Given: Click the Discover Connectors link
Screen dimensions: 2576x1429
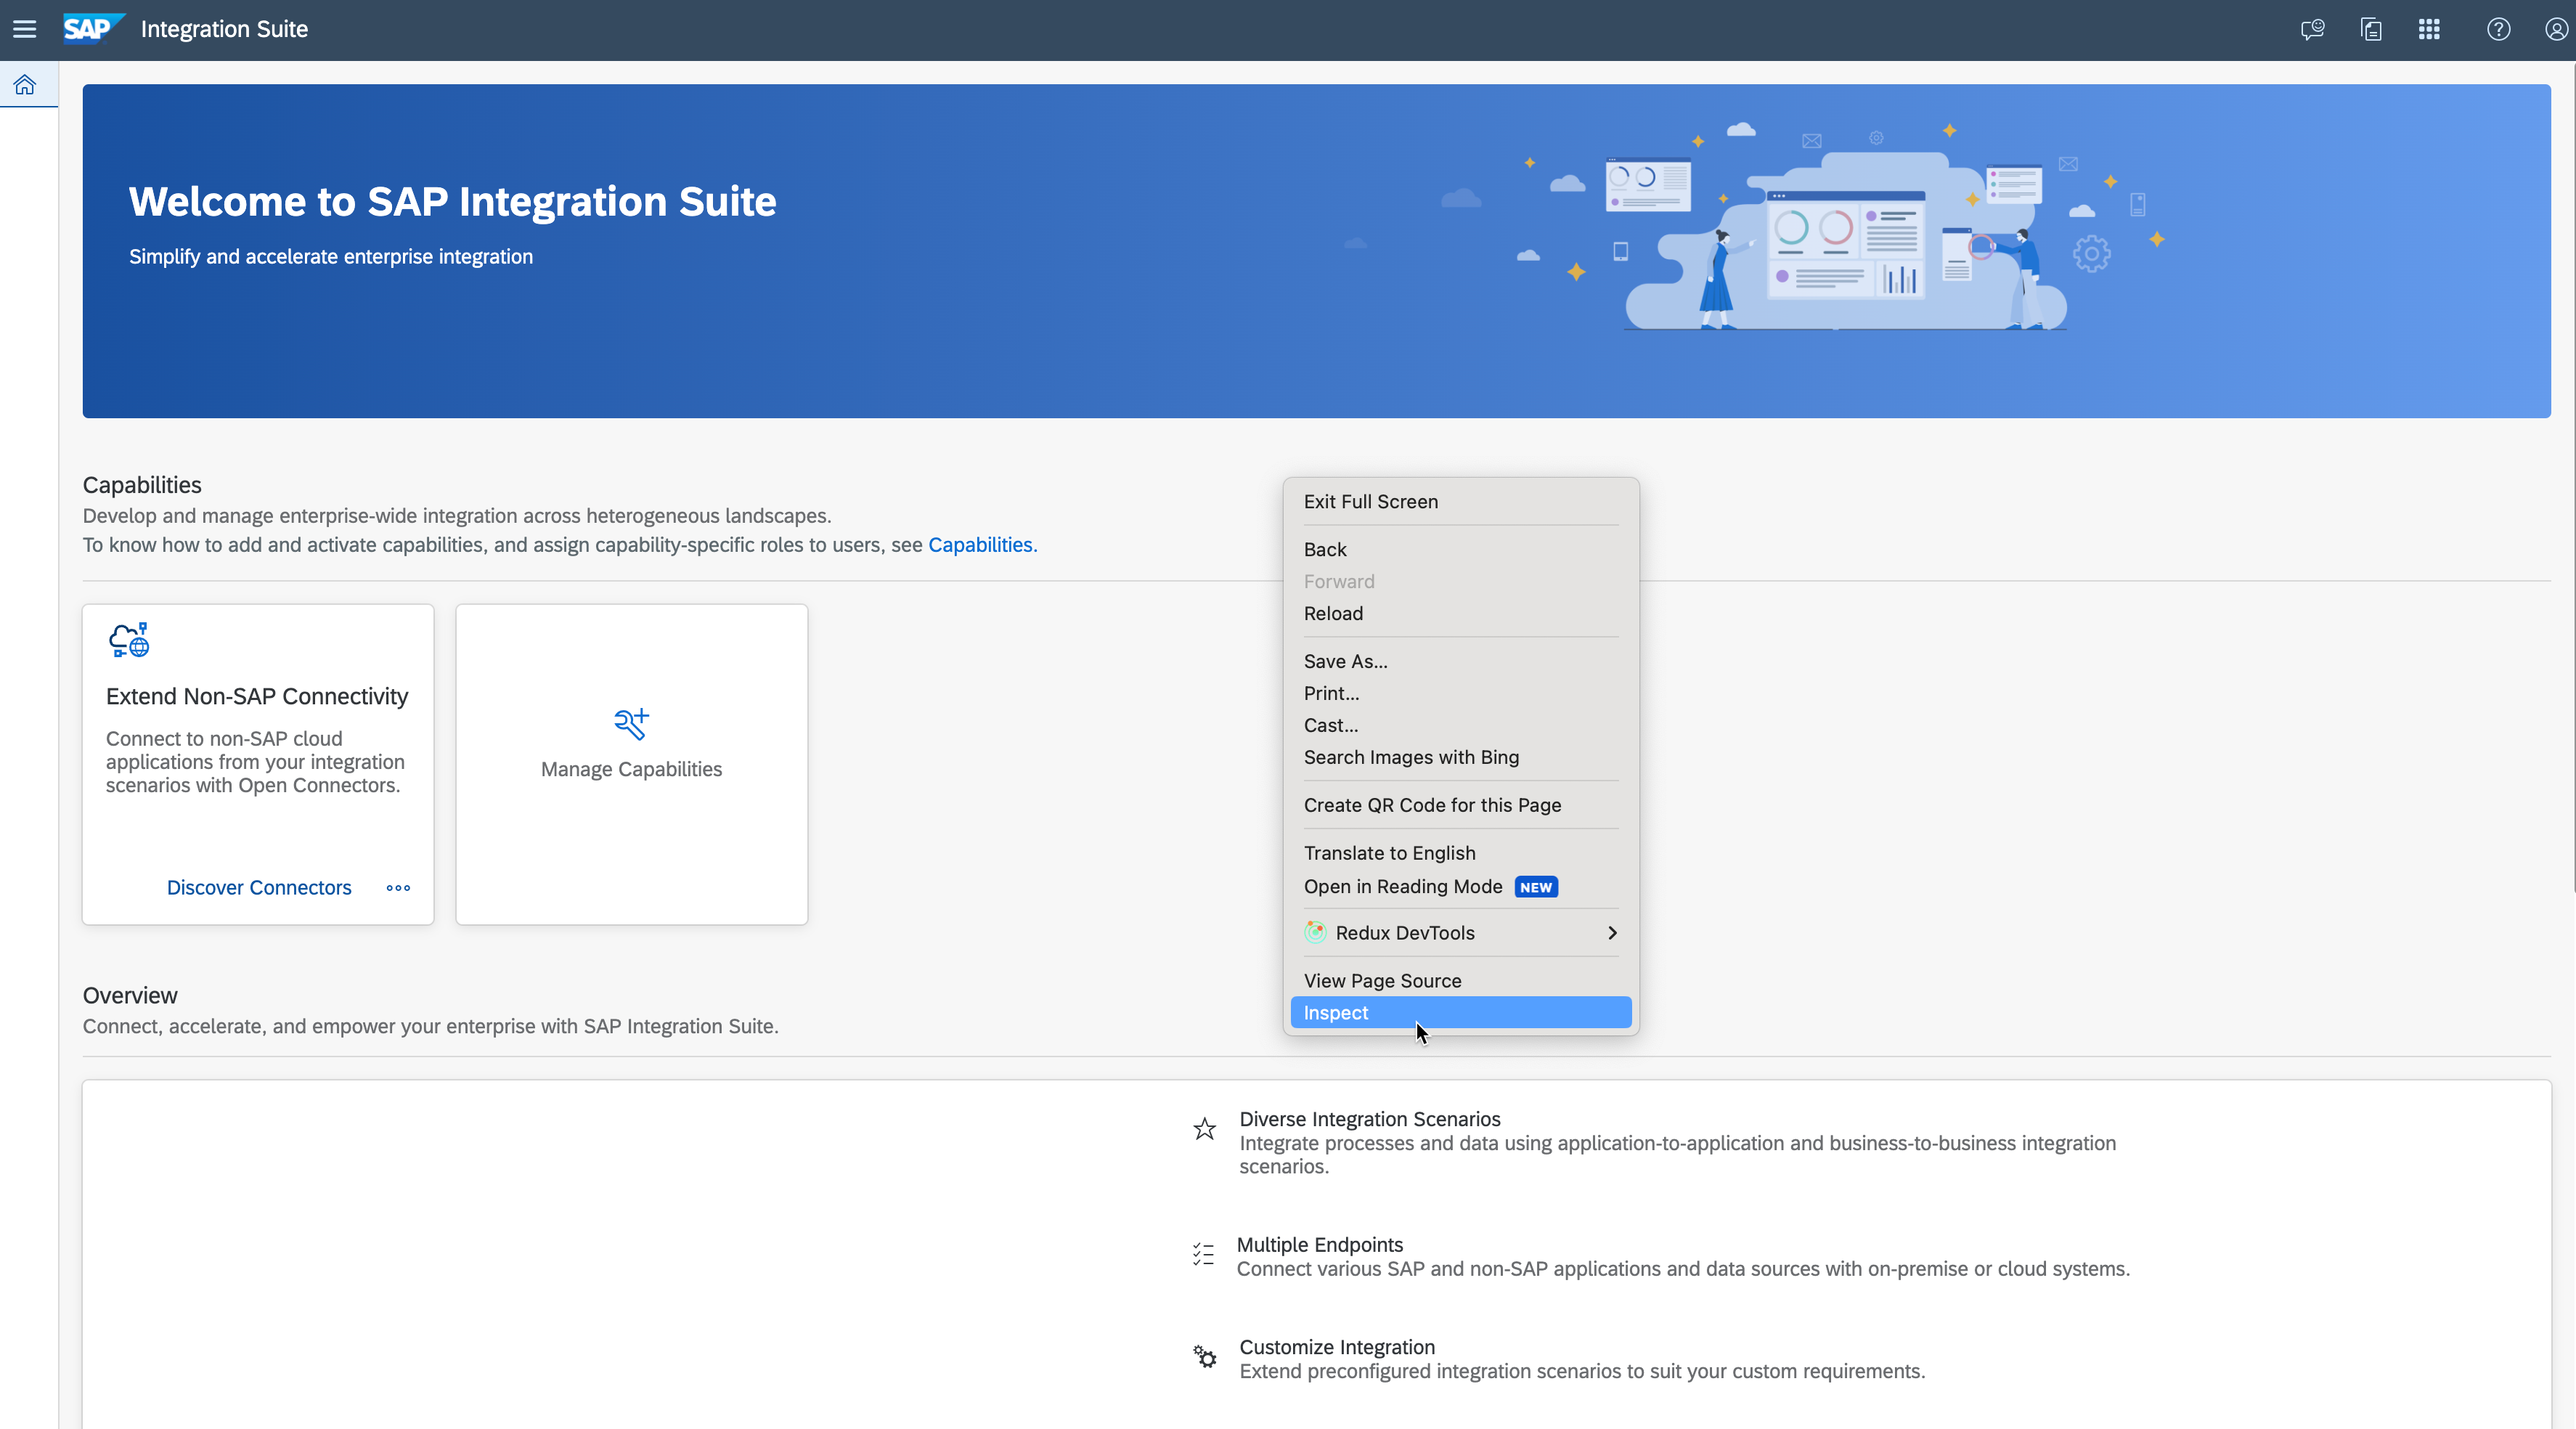Looking at the screenshot, I should pos(259,888).
